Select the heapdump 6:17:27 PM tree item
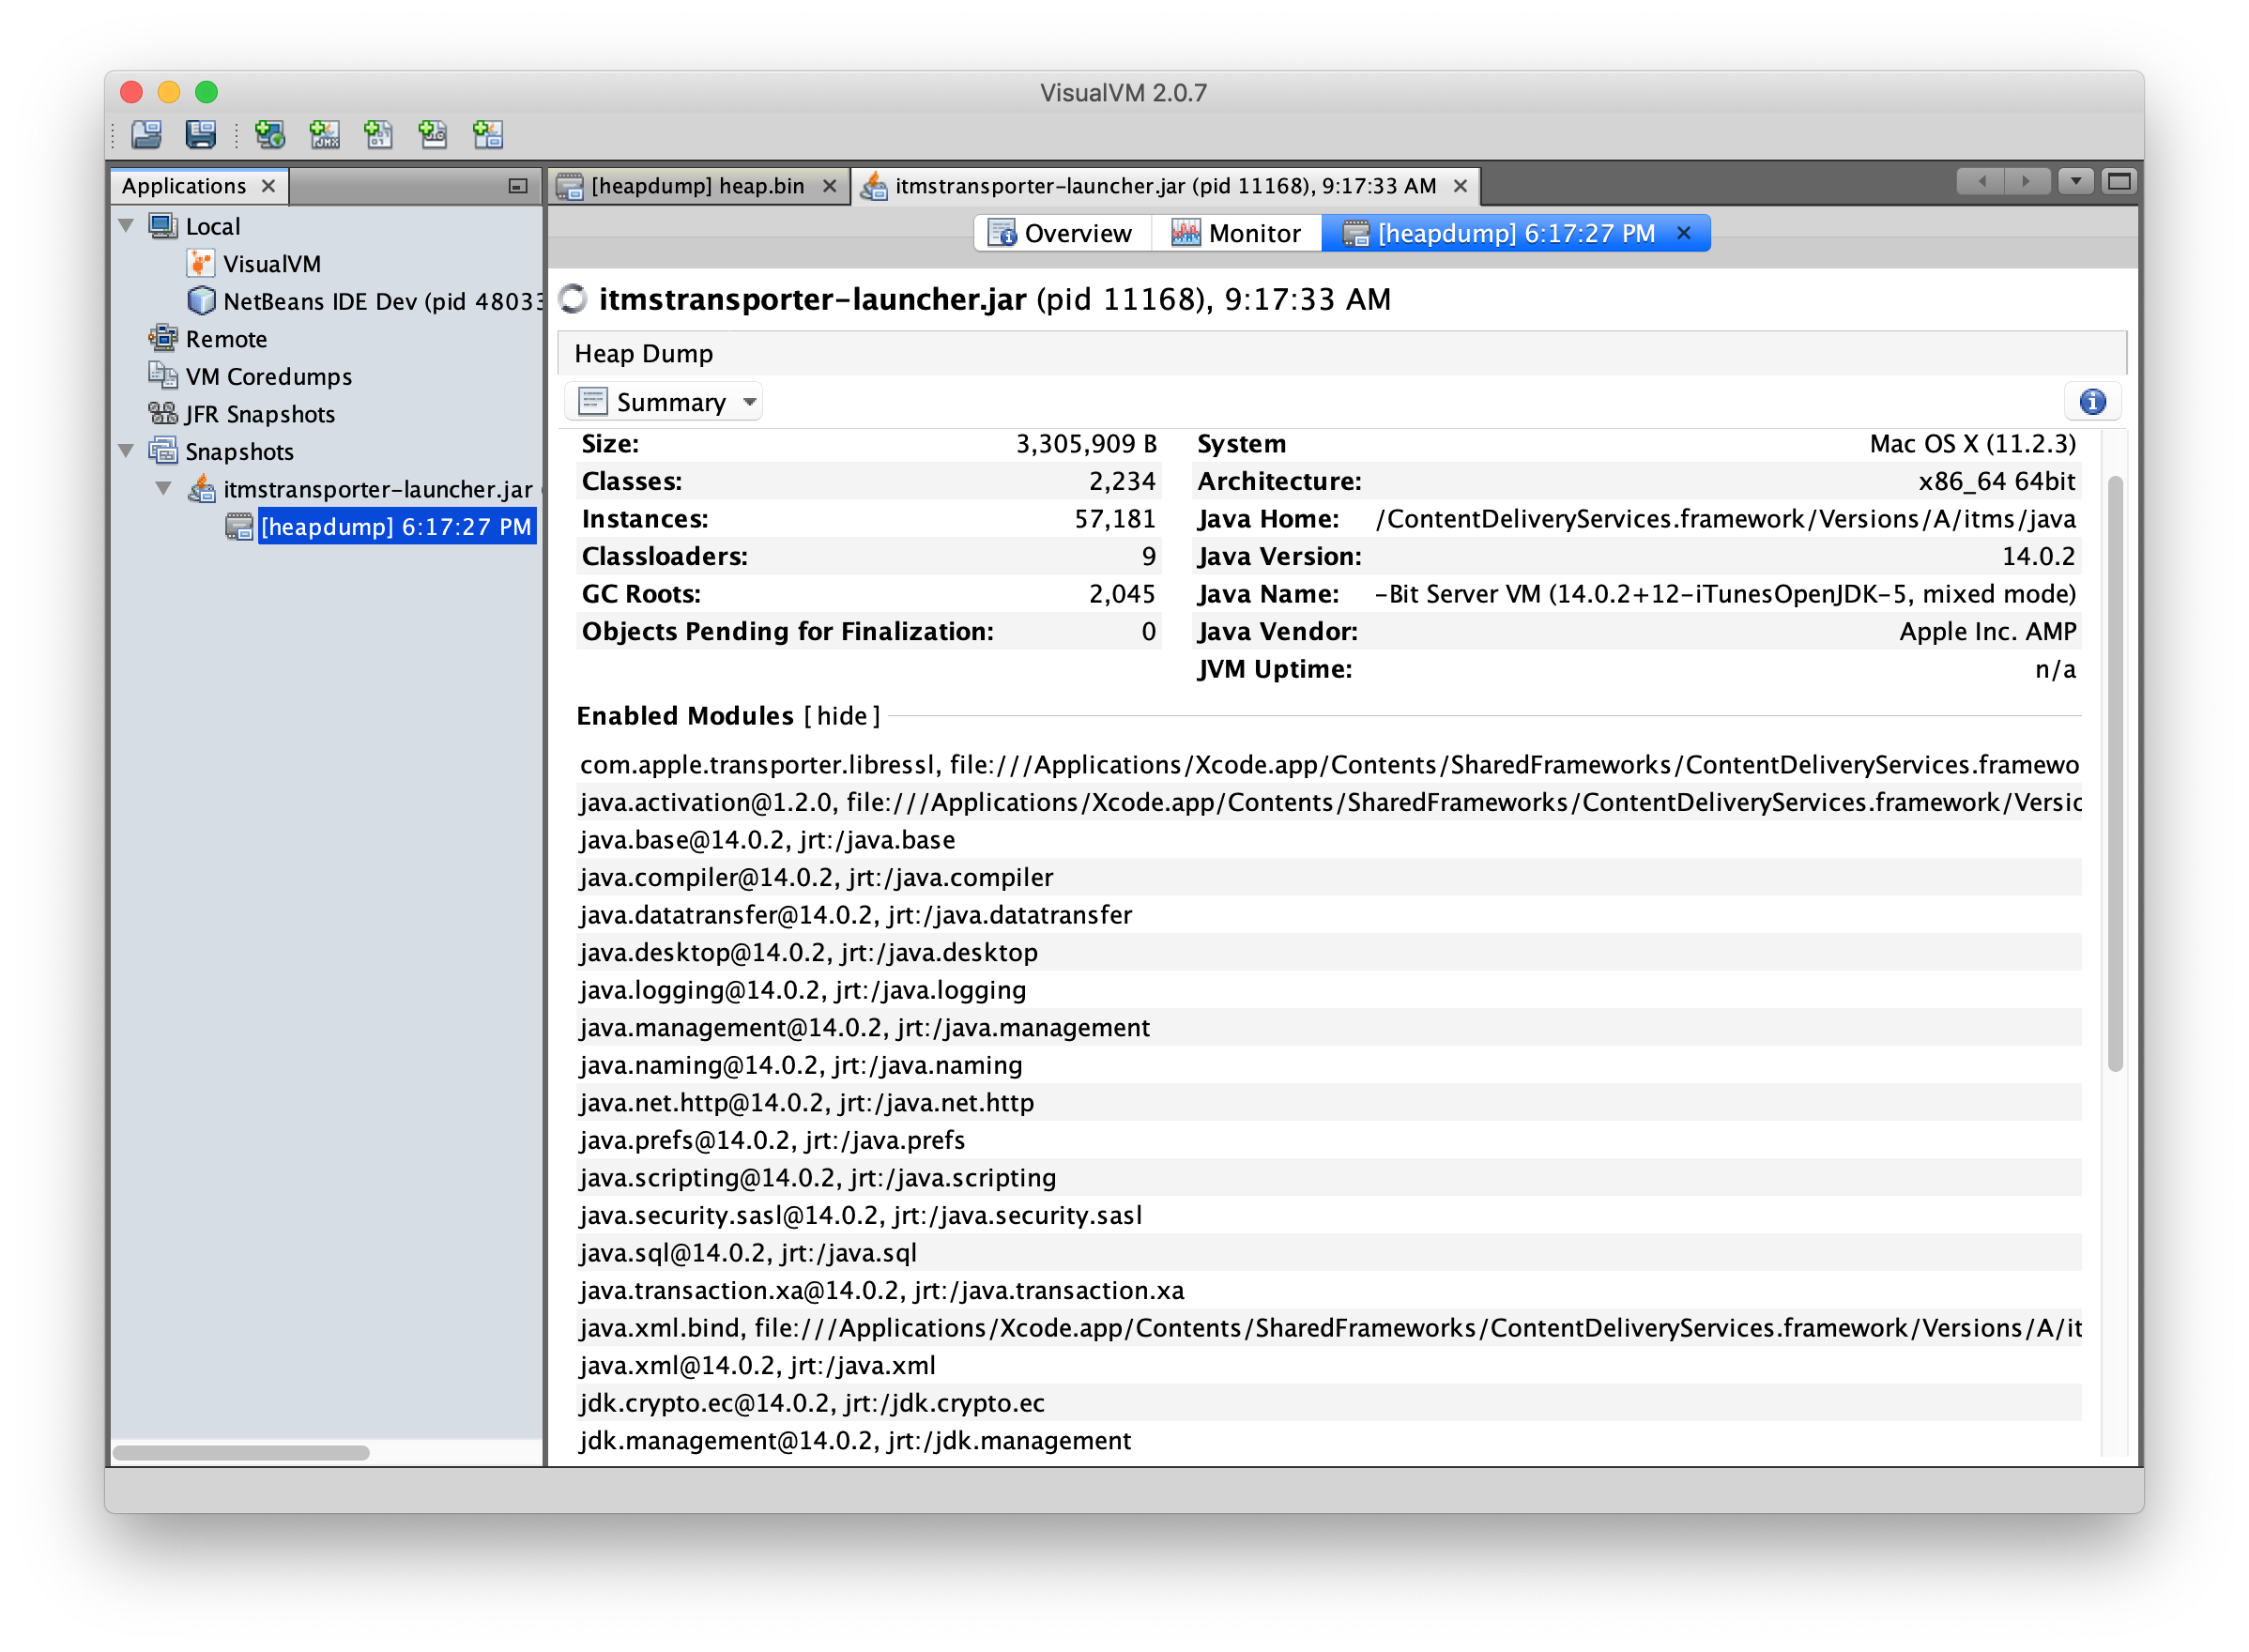 tap(396, 527)
